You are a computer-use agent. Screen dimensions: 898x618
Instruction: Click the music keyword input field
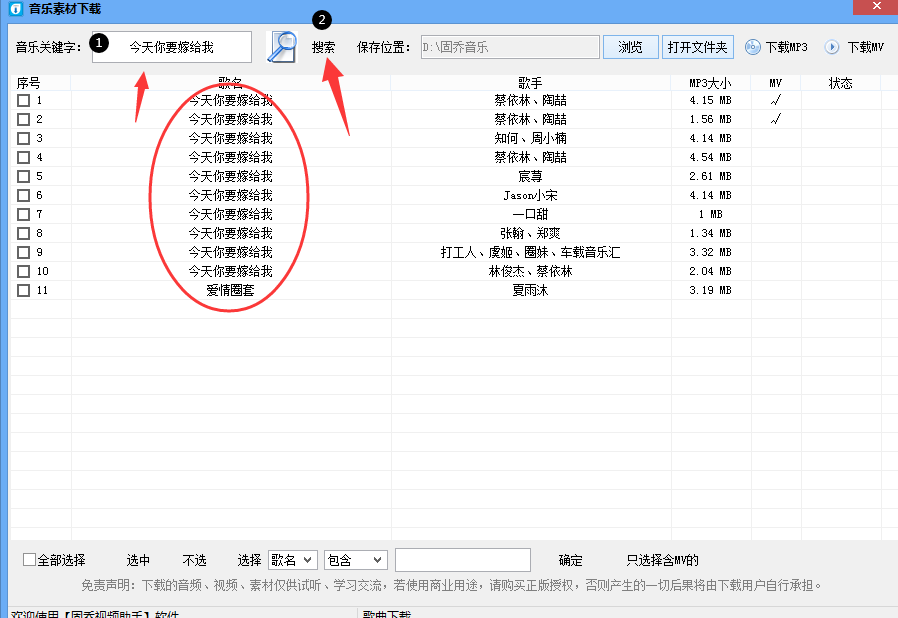[x=171, y=46]
